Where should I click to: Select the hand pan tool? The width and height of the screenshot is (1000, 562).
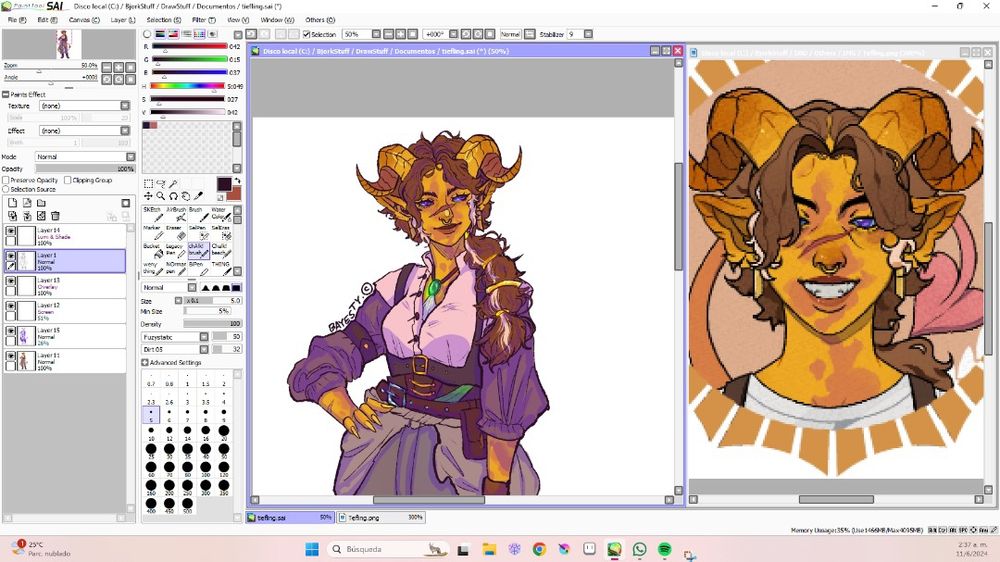[x=186, y=196]
